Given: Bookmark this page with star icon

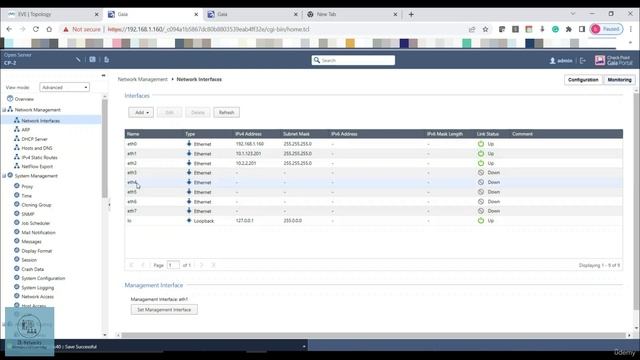Looking at the screenshot, I should coord(485,29).
